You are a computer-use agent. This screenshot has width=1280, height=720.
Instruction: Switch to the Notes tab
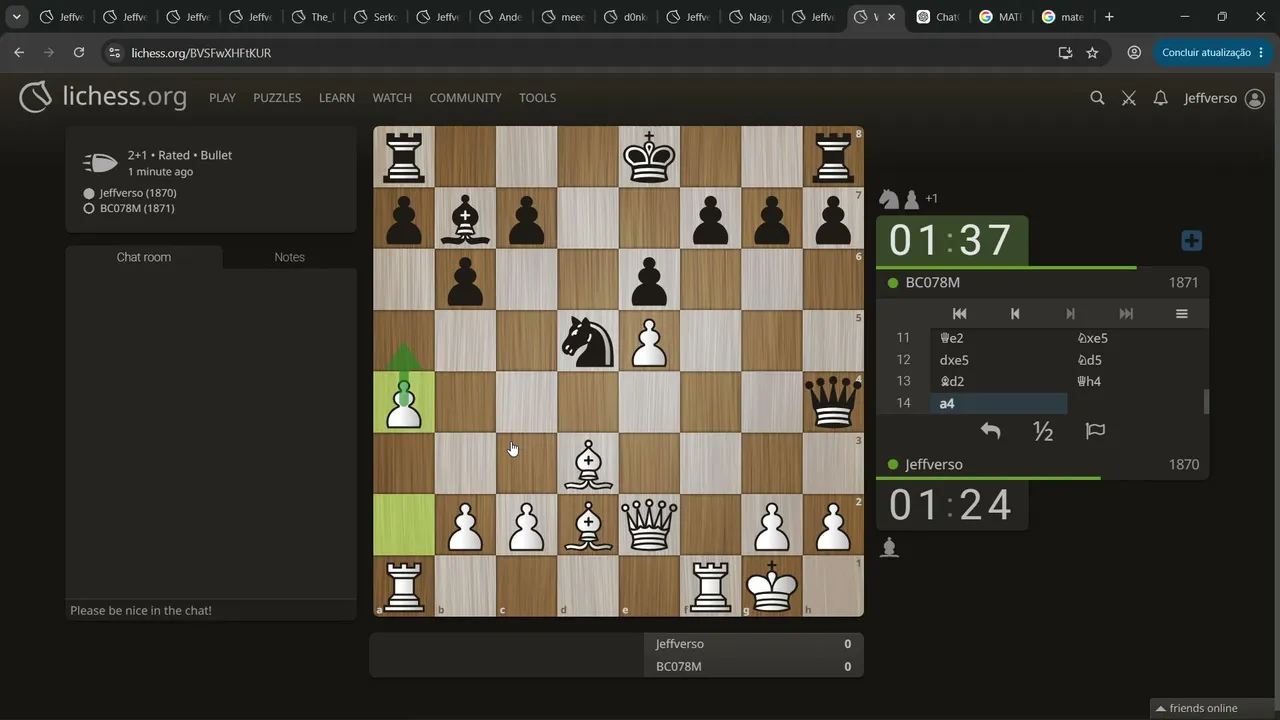(x=289, y=257)
